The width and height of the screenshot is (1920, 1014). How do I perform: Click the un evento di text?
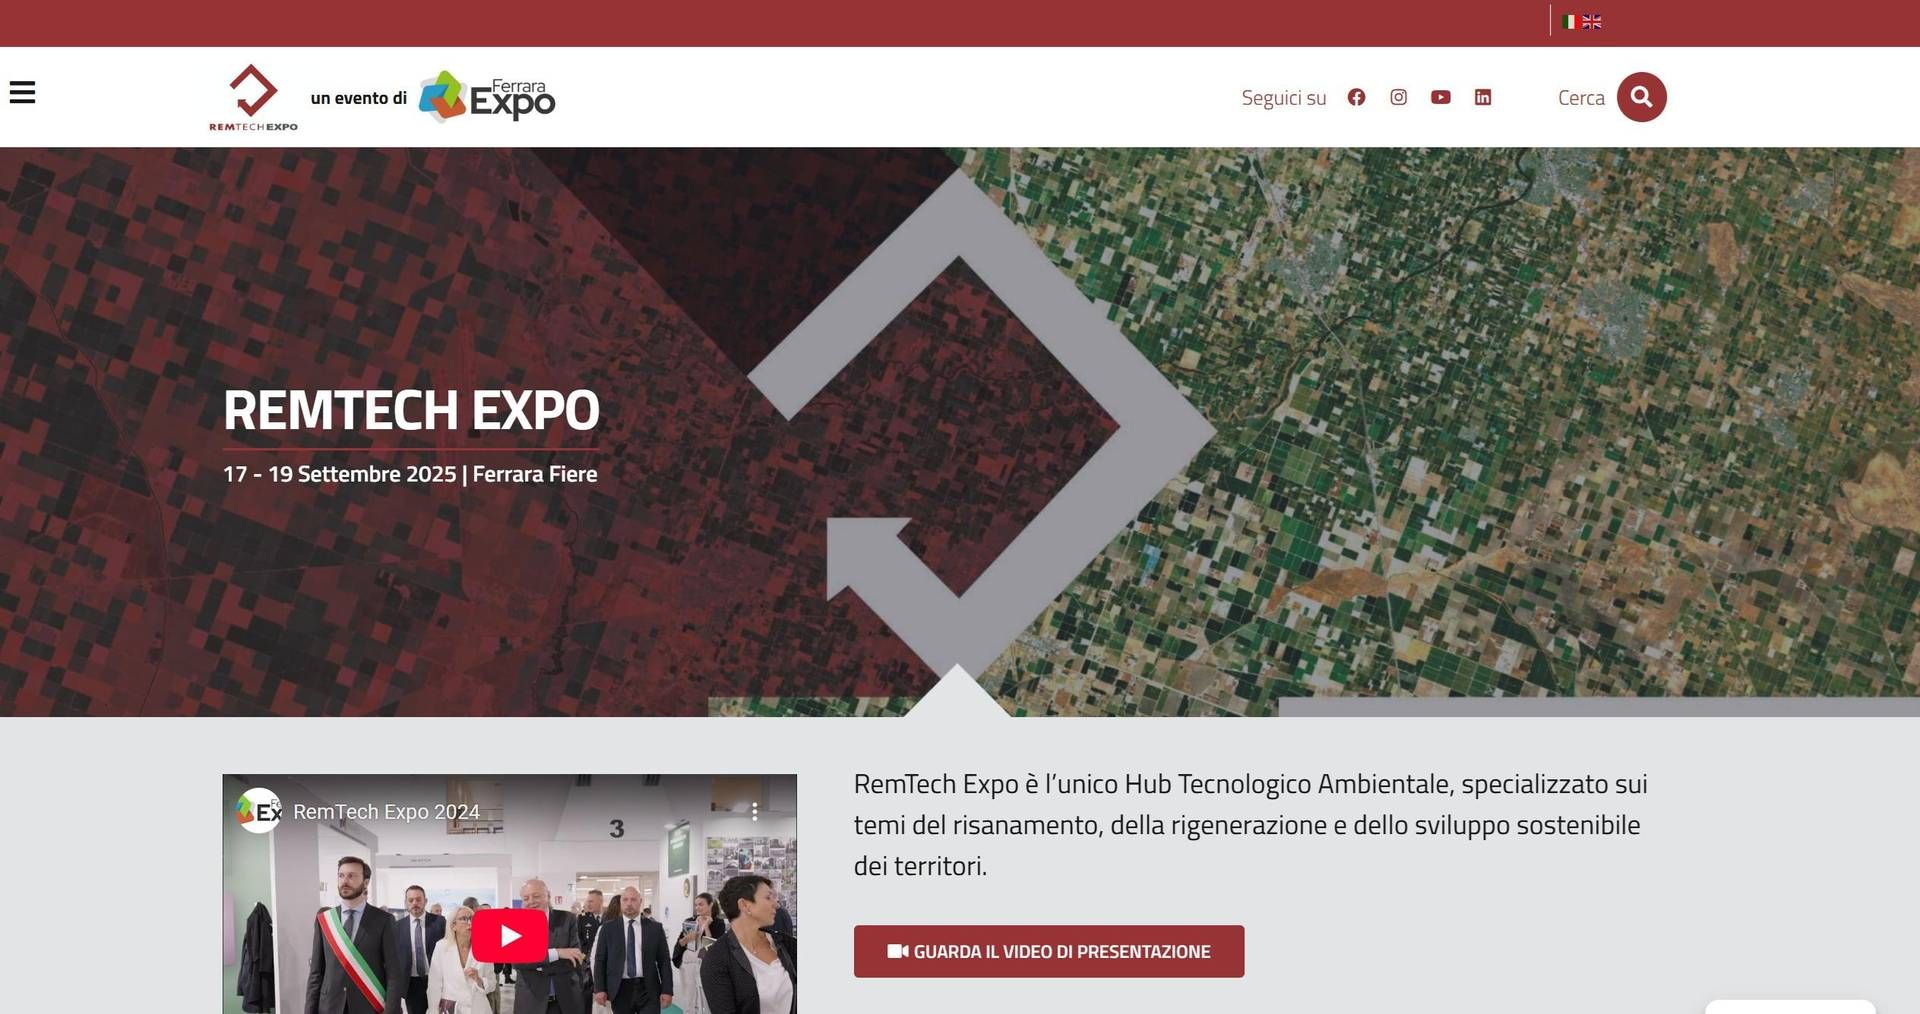(x=358, y=98)
